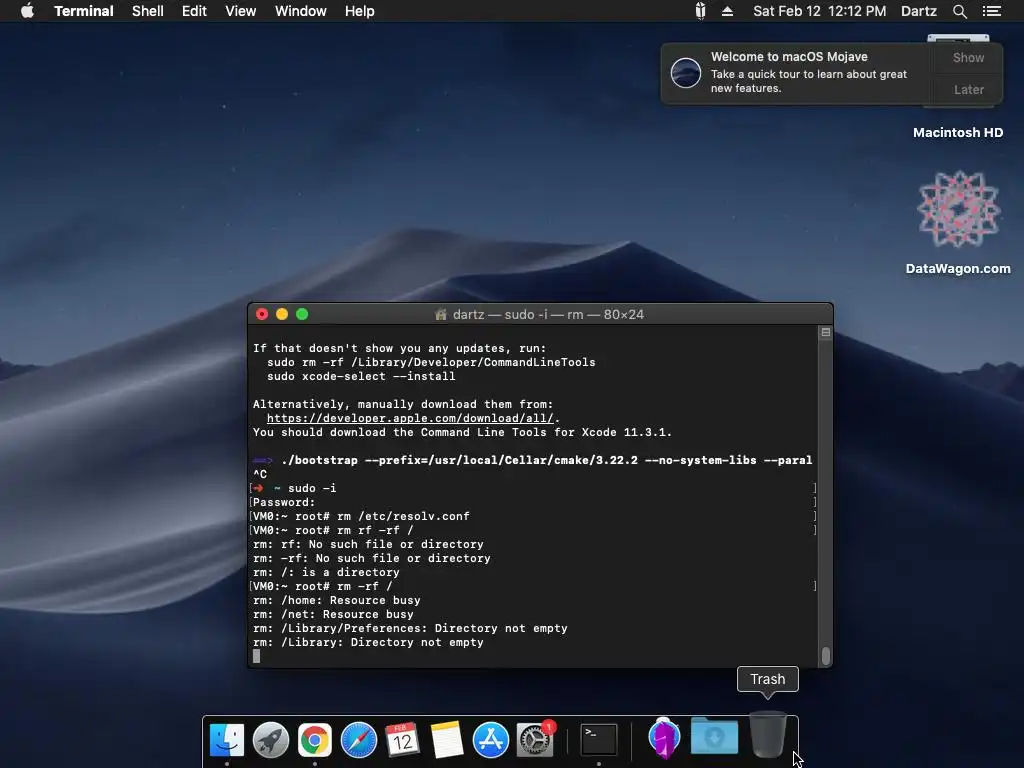This screenshot has height=768, width=1024.
Task: Open System Preferences gear in Dock
Action: (535, 740)
